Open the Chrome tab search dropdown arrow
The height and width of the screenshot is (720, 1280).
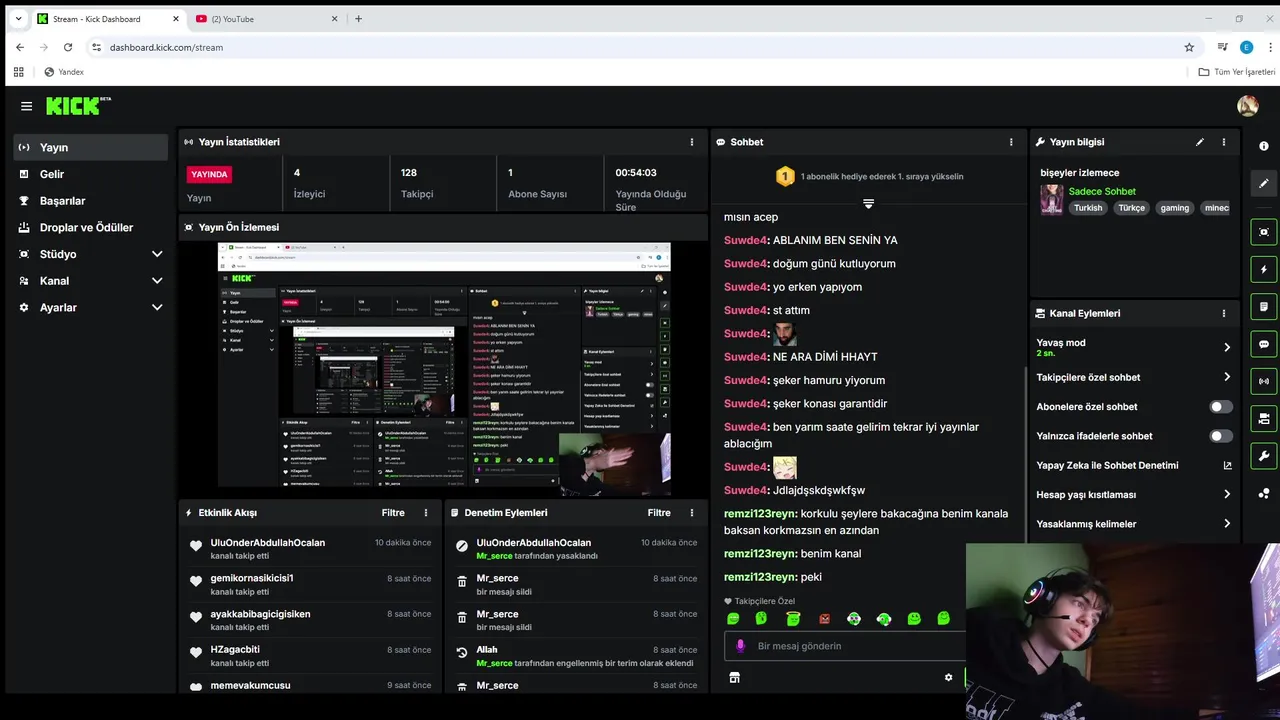[18, 18]
